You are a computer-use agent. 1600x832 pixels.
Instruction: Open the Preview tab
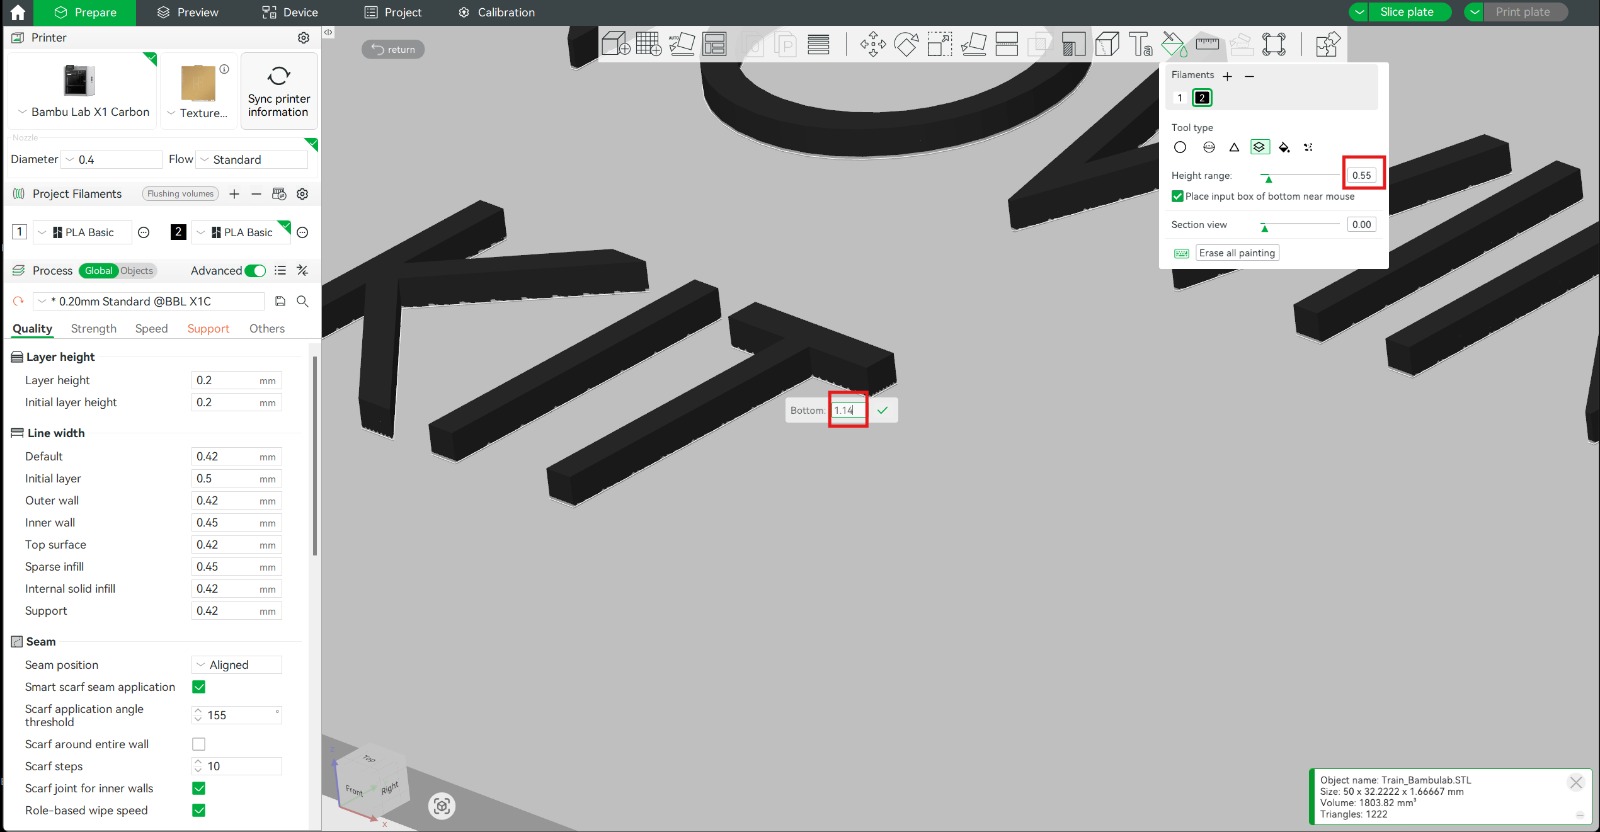187,12
